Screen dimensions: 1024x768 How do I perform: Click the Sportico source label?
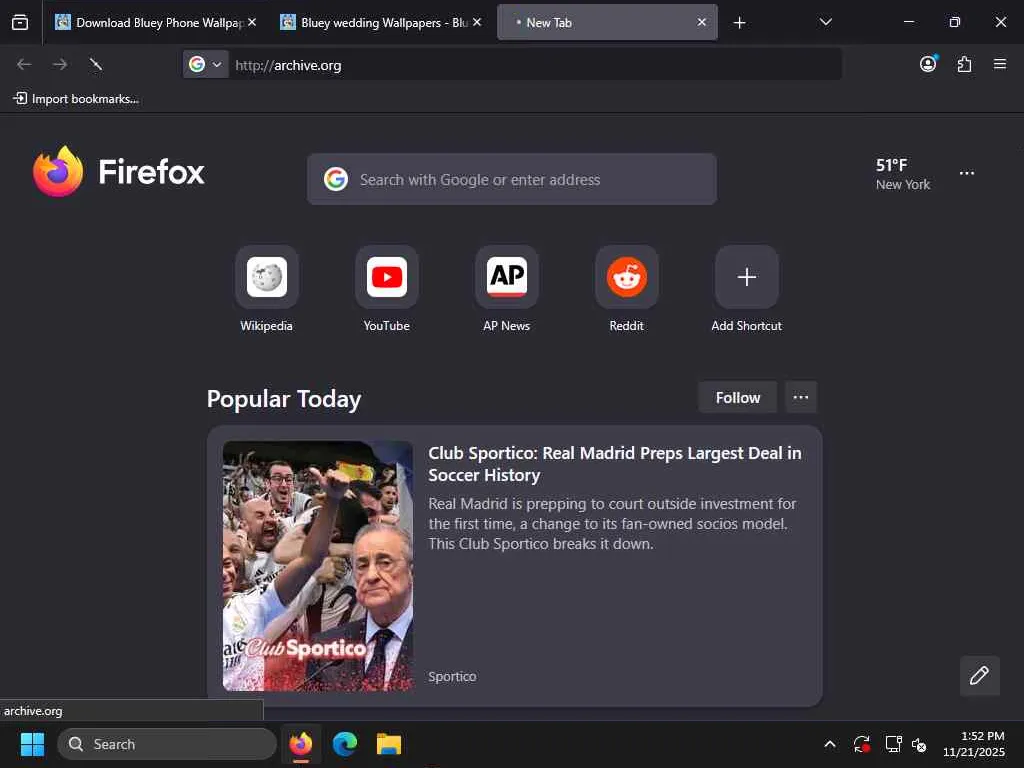click(x=452, y=677)
